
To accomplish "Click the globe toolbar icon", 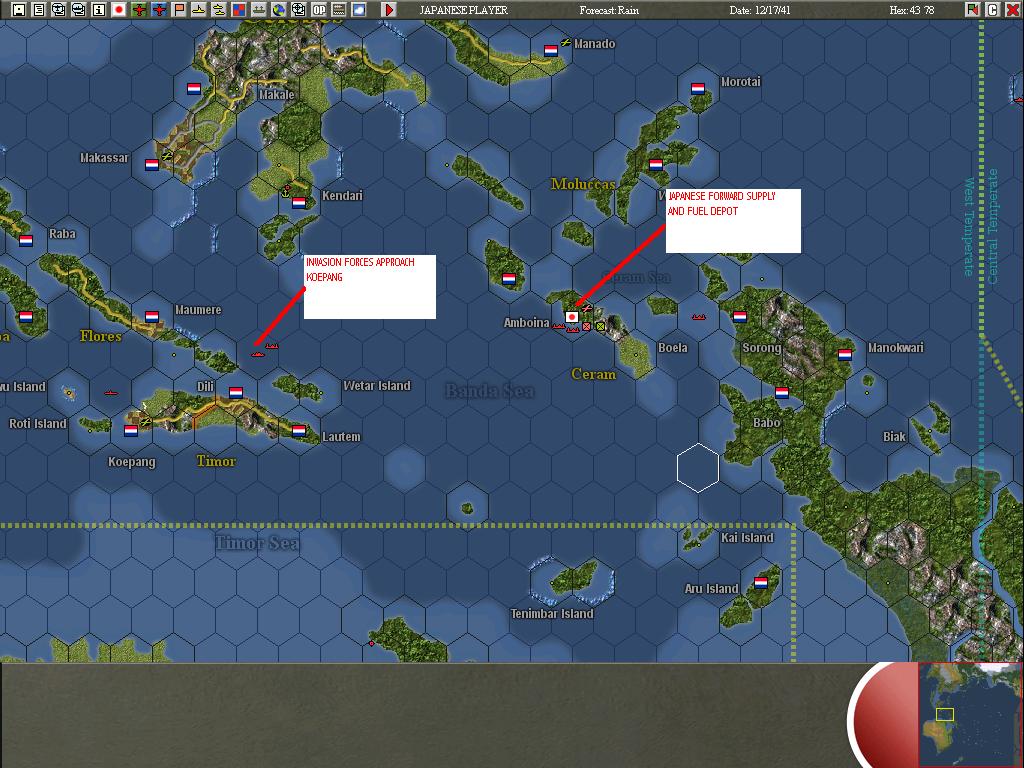I will click(x=279, y=9).
